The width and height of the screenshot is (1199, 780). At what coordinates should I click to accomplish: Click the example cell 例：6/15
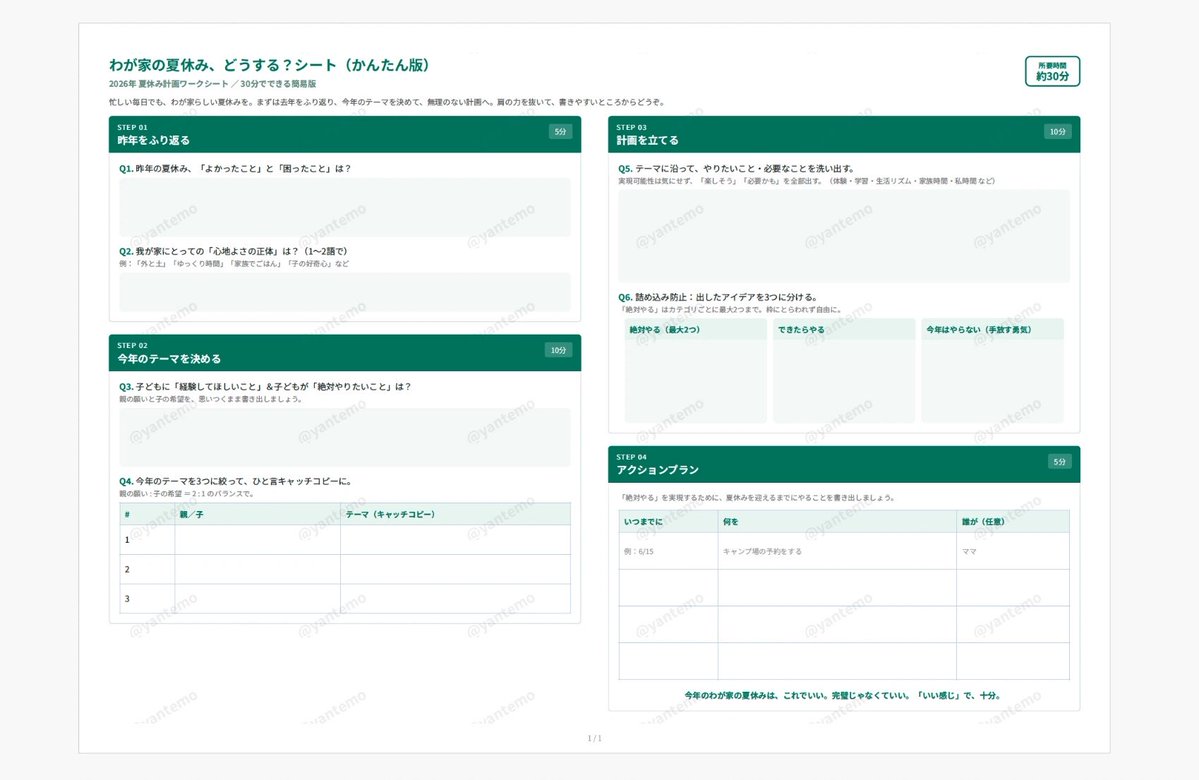tap(668, 551)
